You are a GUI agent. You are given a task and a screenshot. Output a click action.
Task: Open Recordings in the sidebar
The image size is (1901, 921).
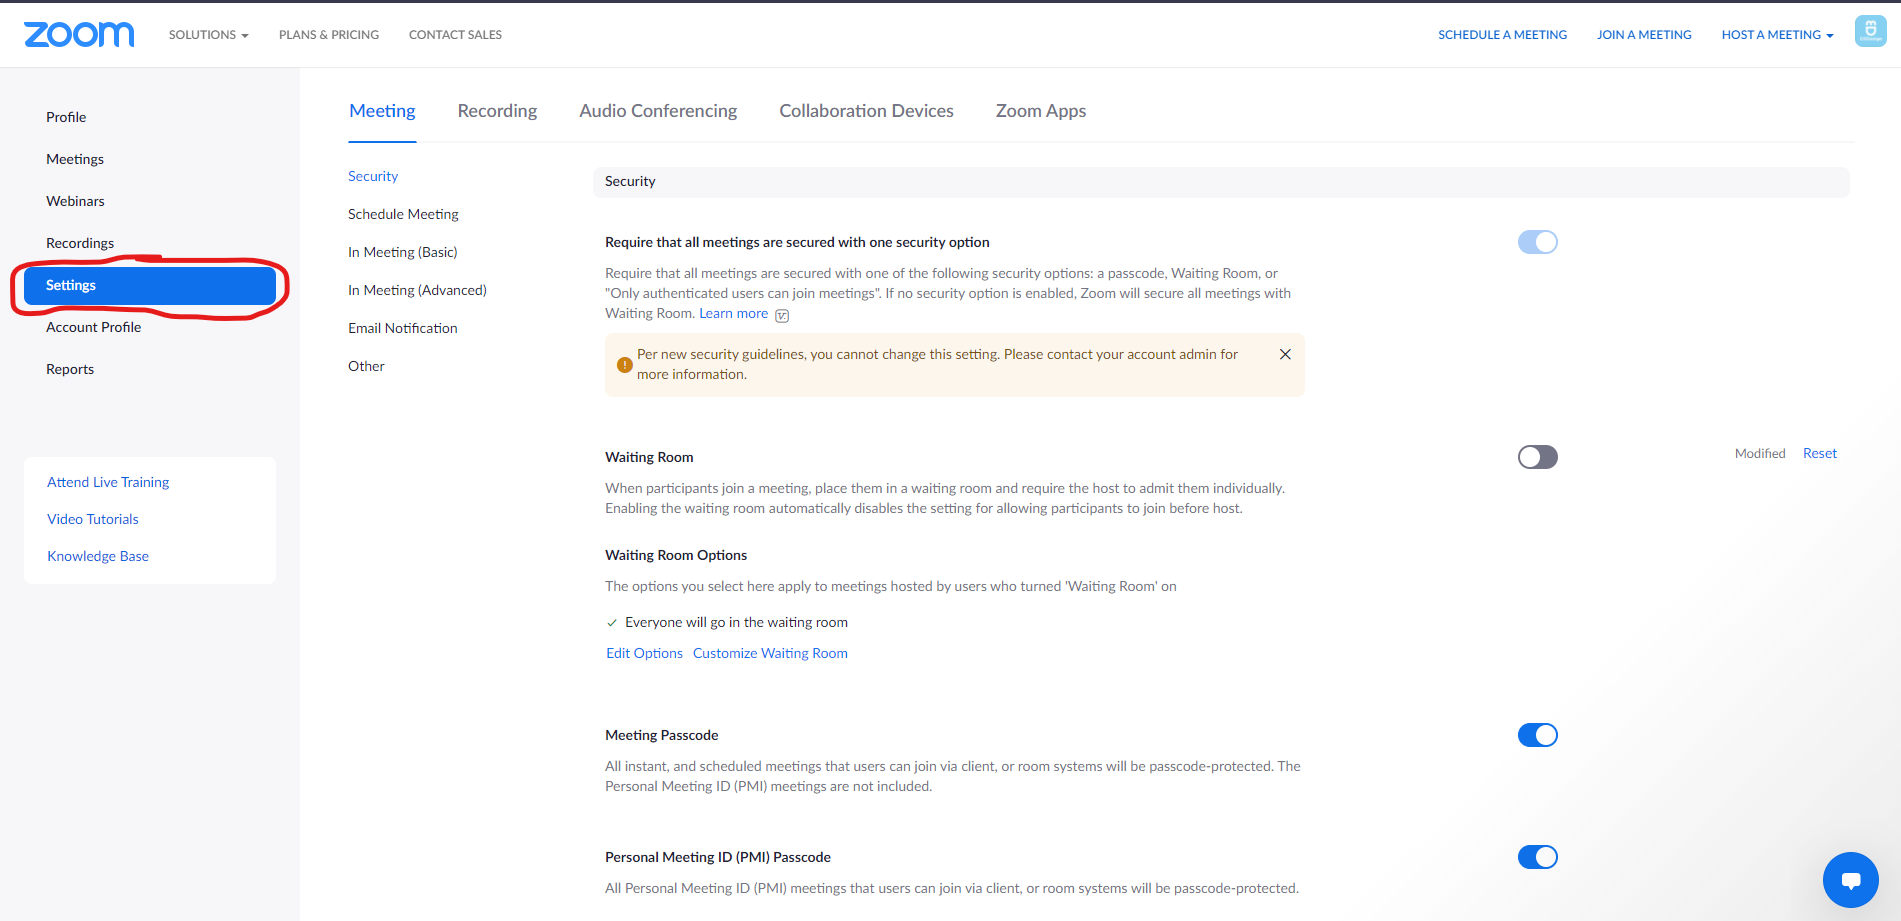(80, 243)
